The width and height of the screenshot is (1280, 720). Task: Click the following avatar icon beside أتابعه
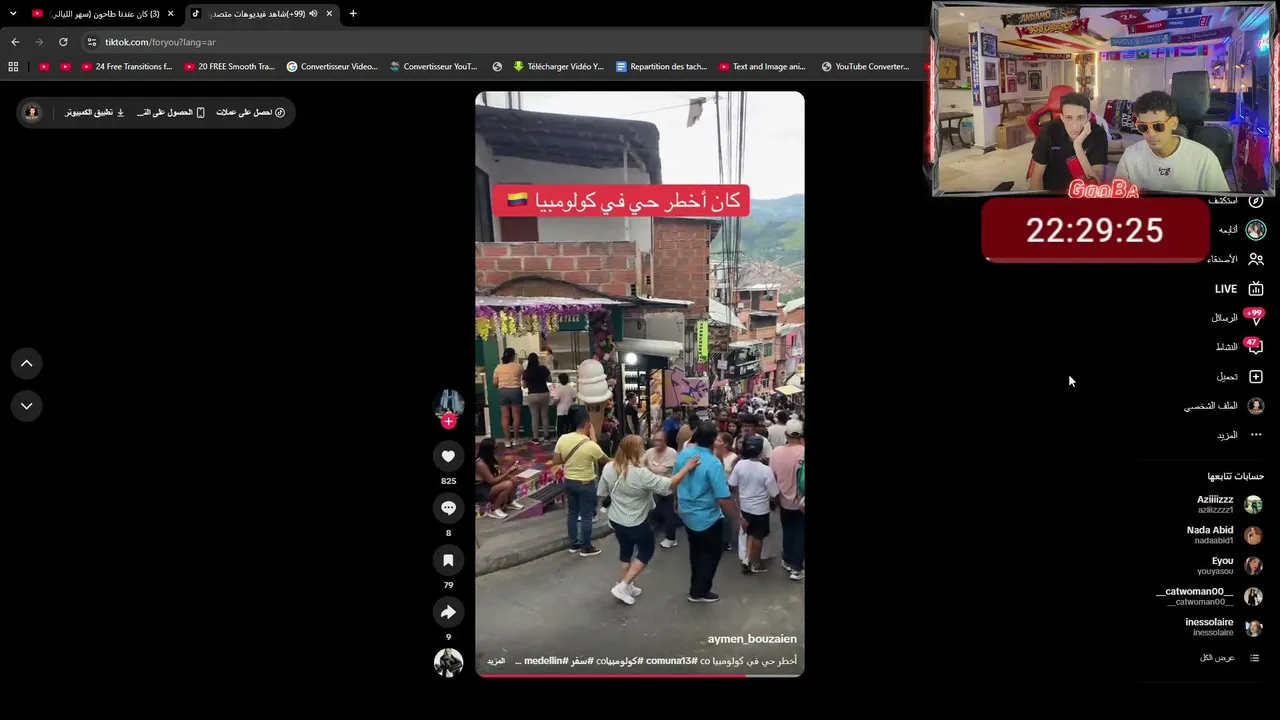point(1256,230)
